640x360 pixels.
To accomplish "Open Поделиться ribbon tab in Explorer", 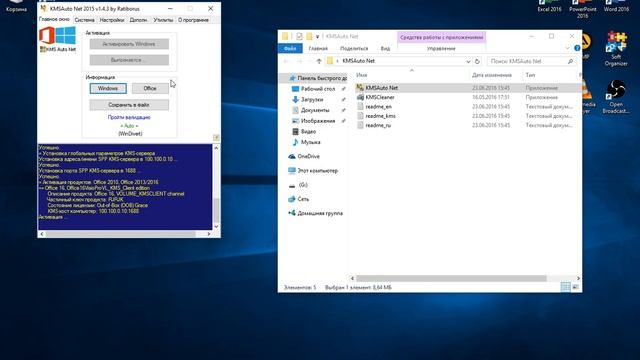I will tap(354, 48).
